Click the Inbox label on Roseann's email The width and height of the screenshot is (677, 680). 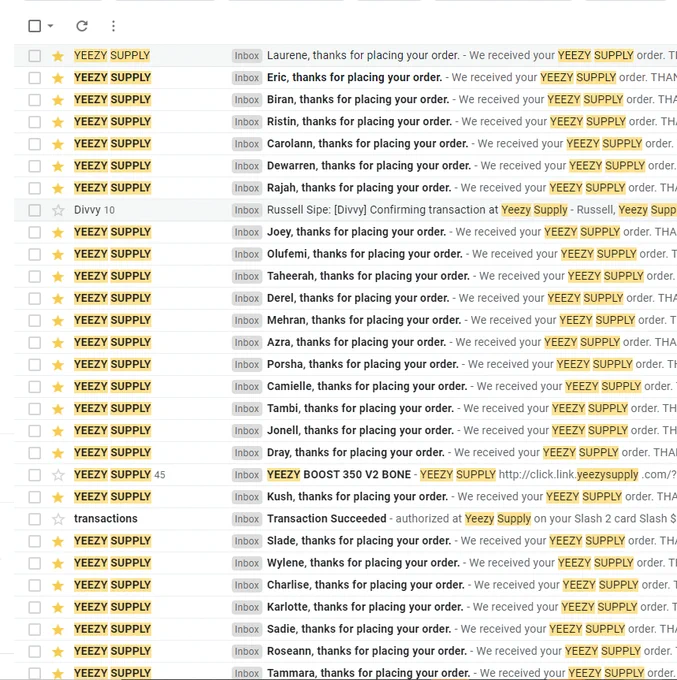[247, 651]
